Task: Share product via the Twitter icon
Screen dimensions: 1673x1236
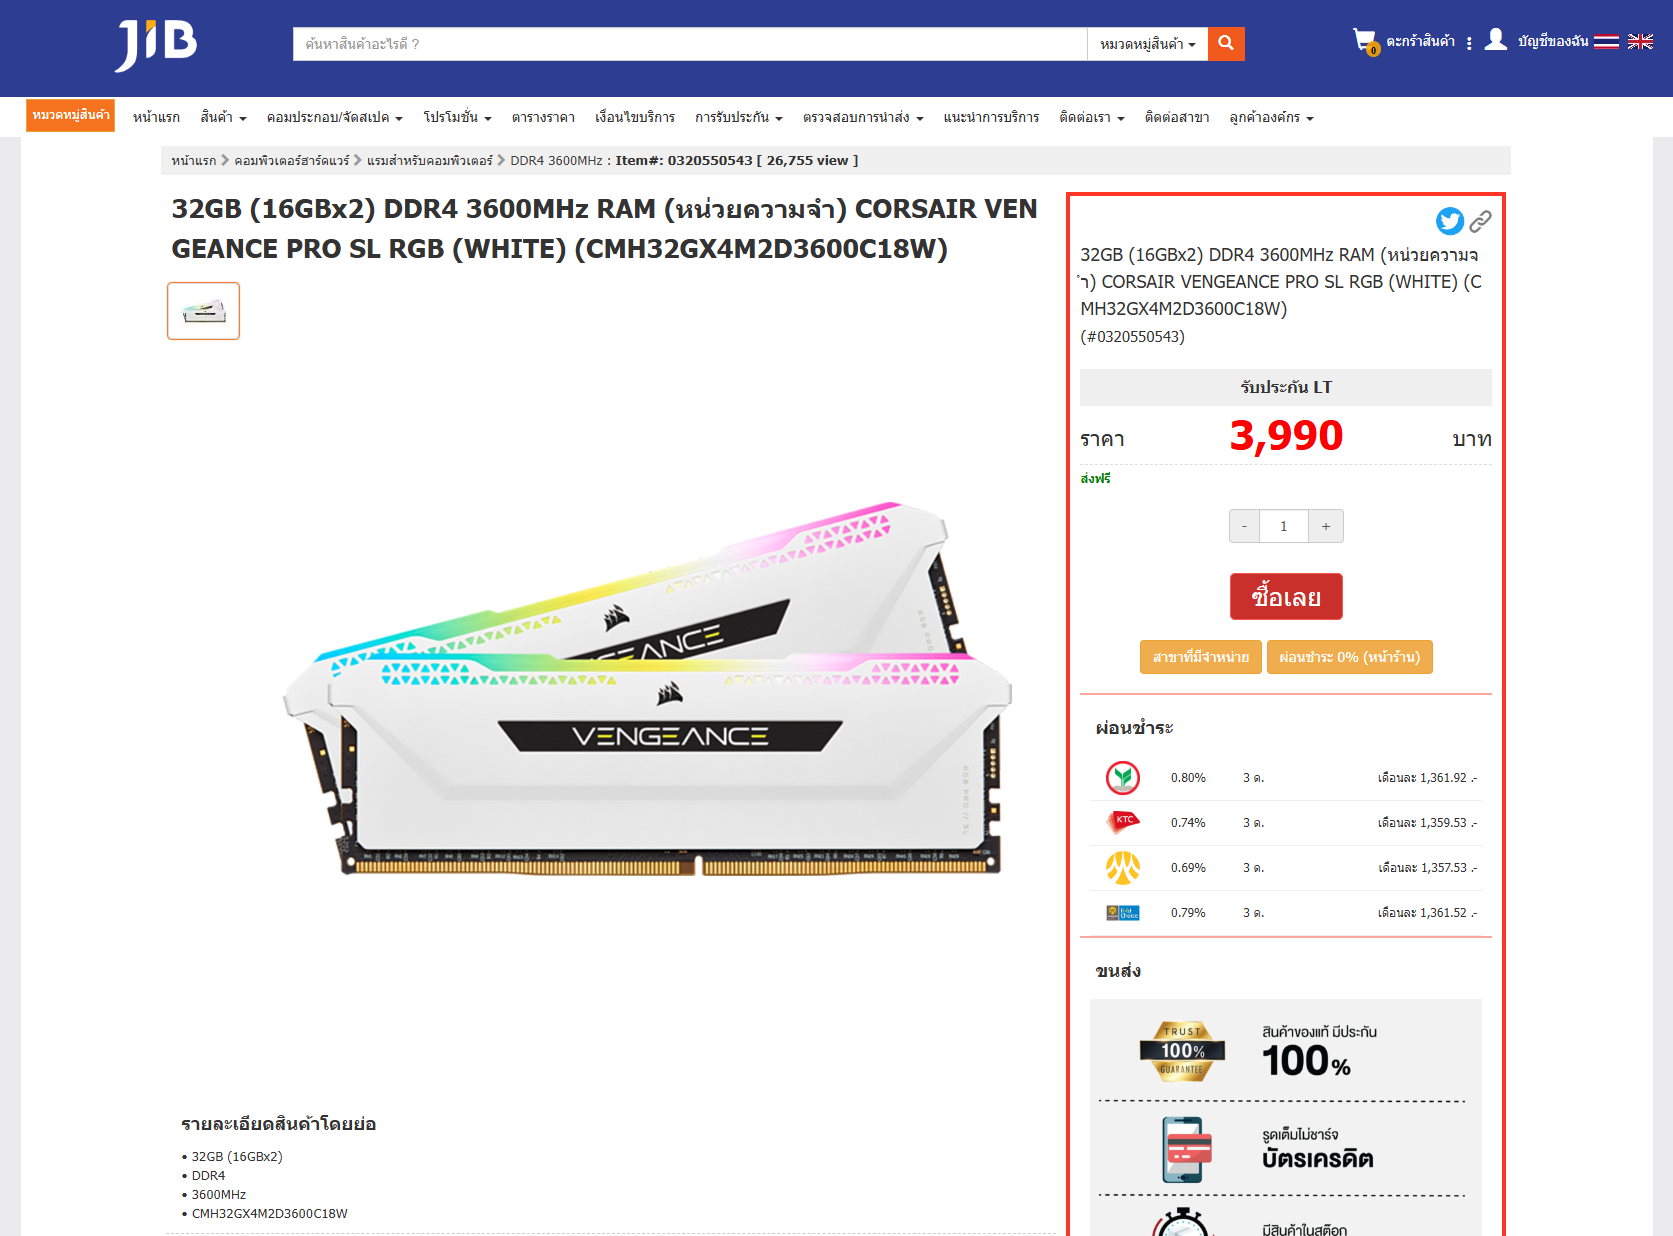Action: 1450,221
